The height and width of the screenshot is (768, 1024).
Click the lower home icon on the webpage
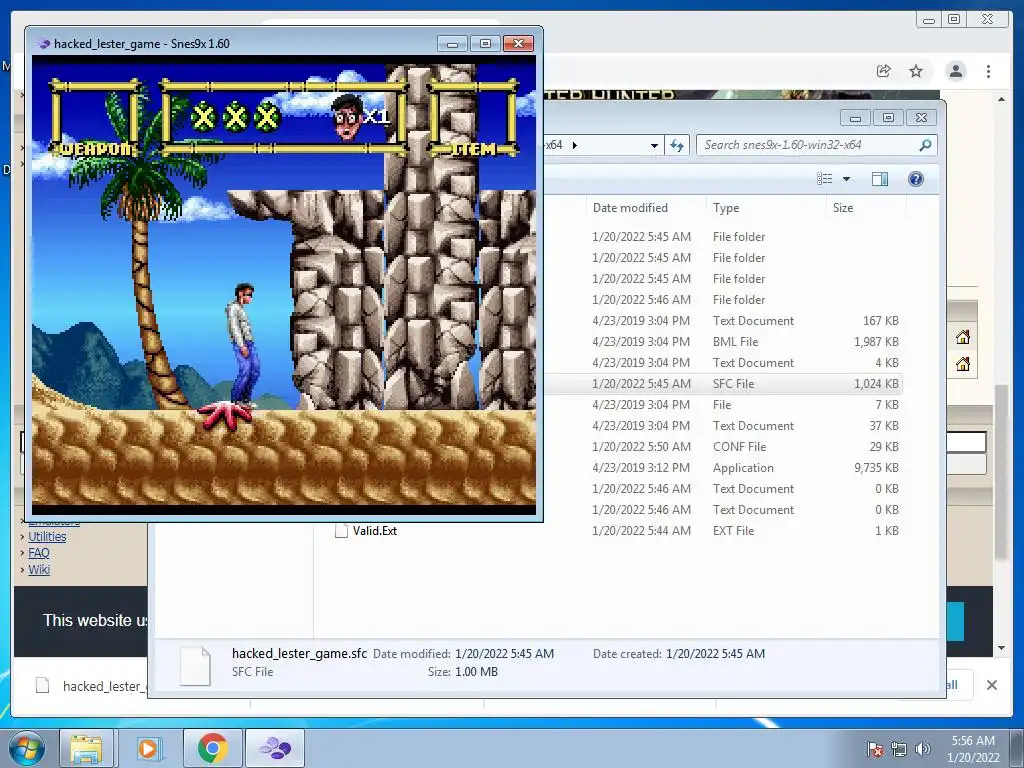pyautogui.click(x=963, y=364)
